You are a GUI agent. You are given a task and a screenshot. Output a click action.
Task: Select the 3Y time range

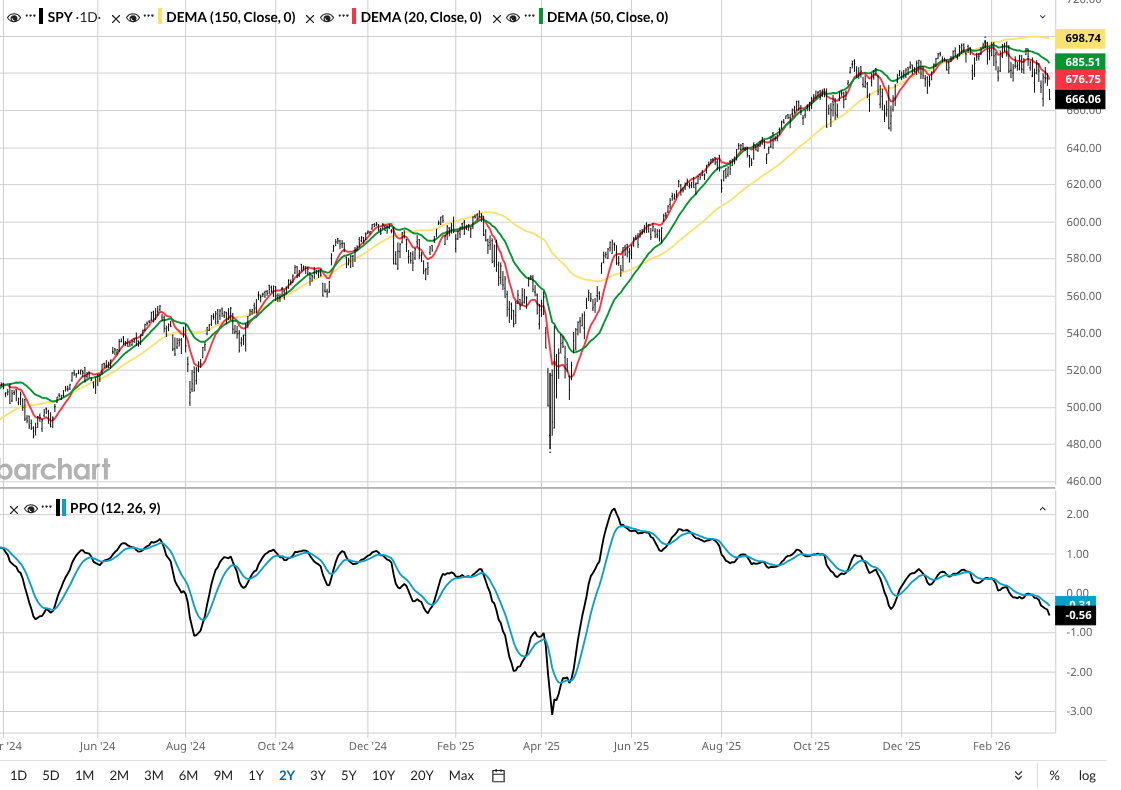[x=317, y=776]
